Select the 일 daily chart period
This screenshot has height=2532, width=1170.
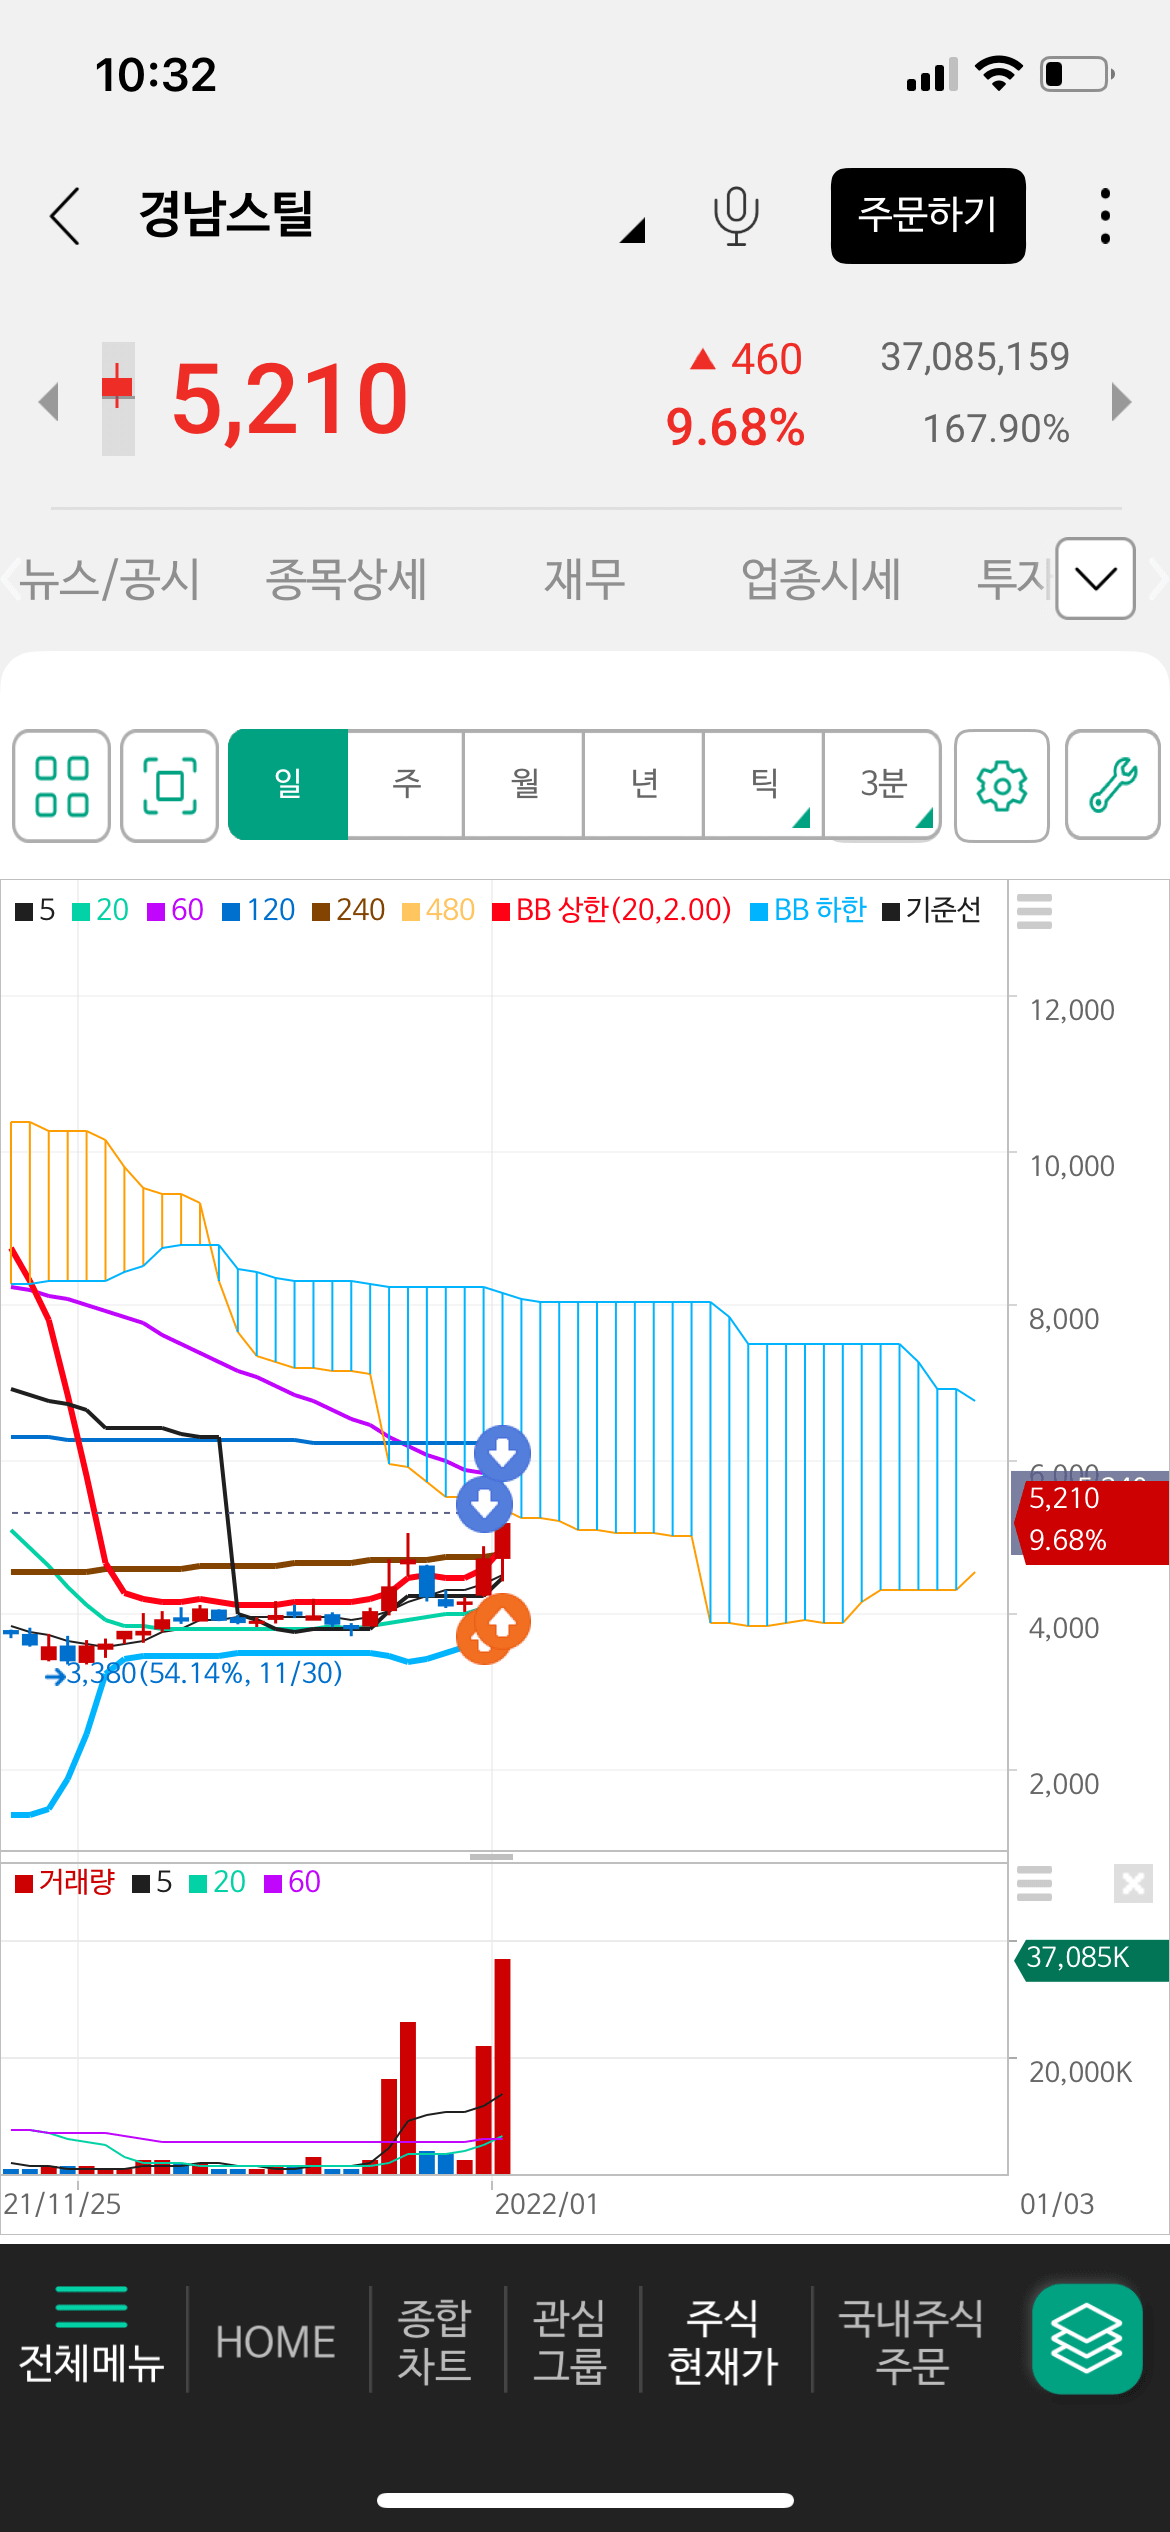pos(288,784)
